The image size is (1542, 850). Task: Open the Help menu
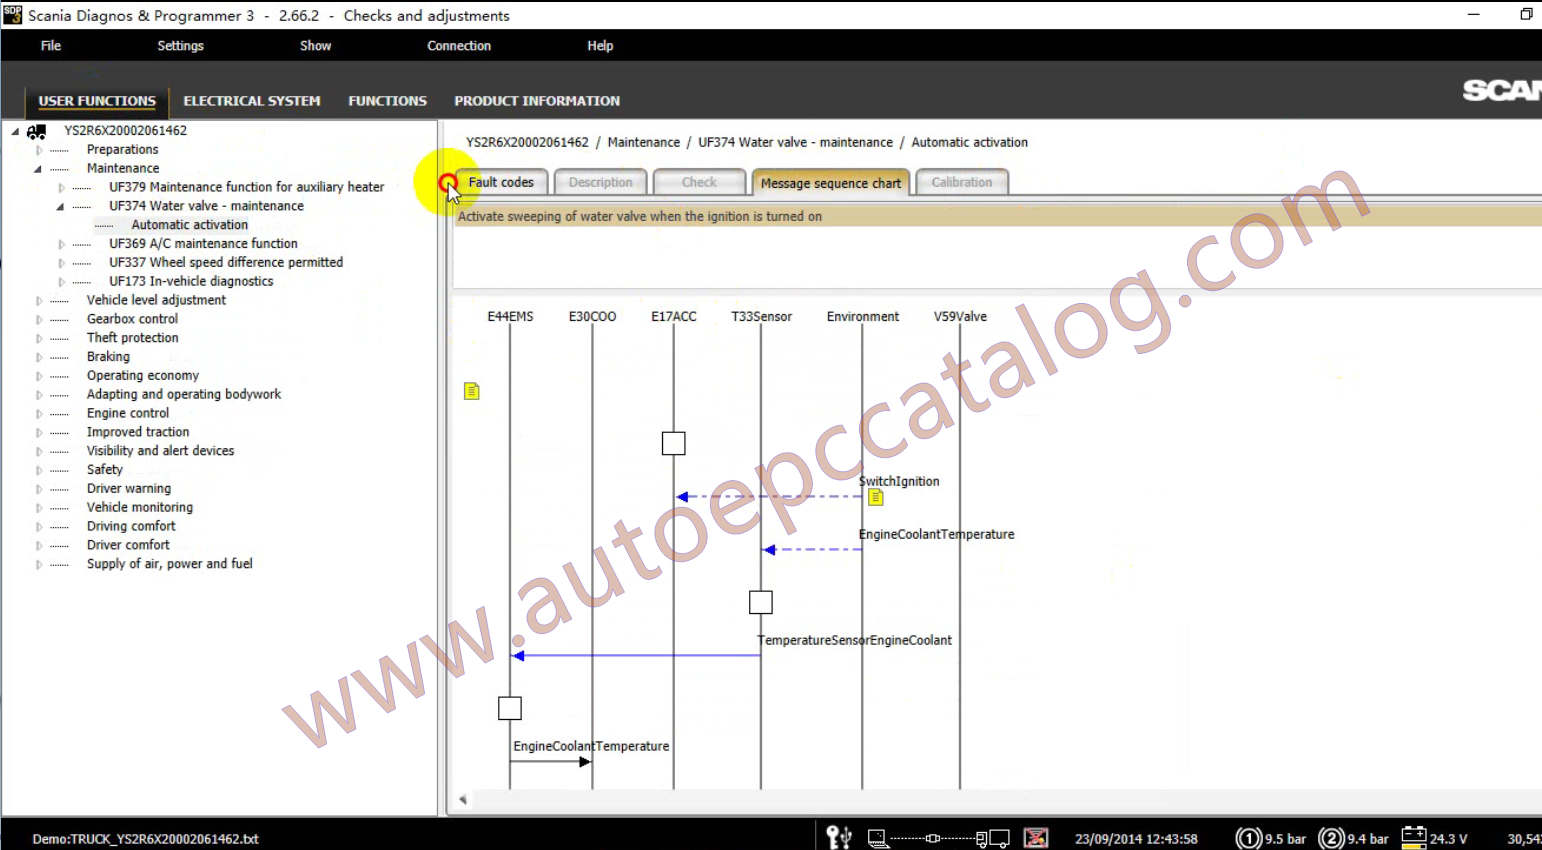pyautogui.click(x=600, y=46)
